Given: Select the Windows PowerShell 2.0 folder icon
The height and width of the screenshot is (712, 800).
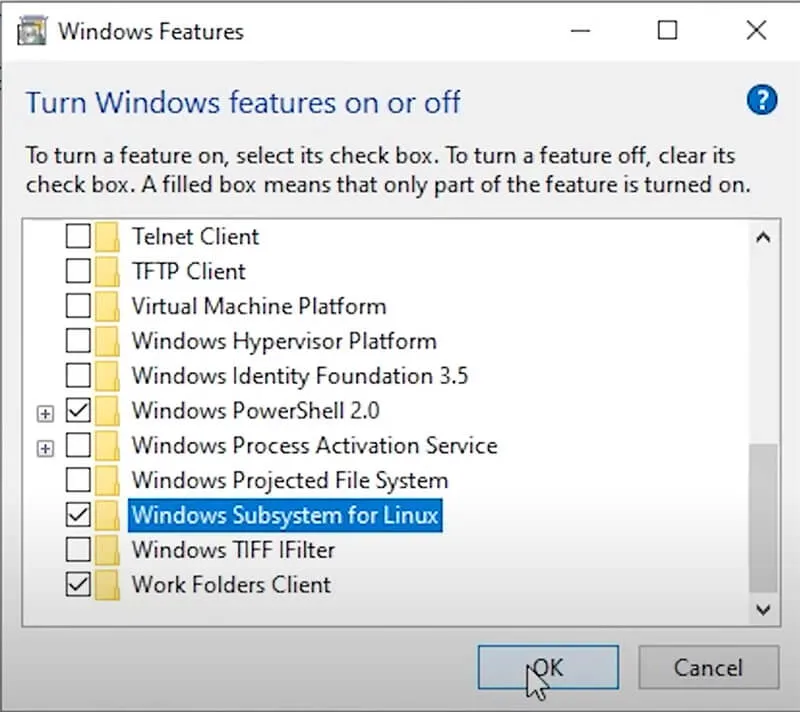Looking at the screenshot, I should coord(107,411).
